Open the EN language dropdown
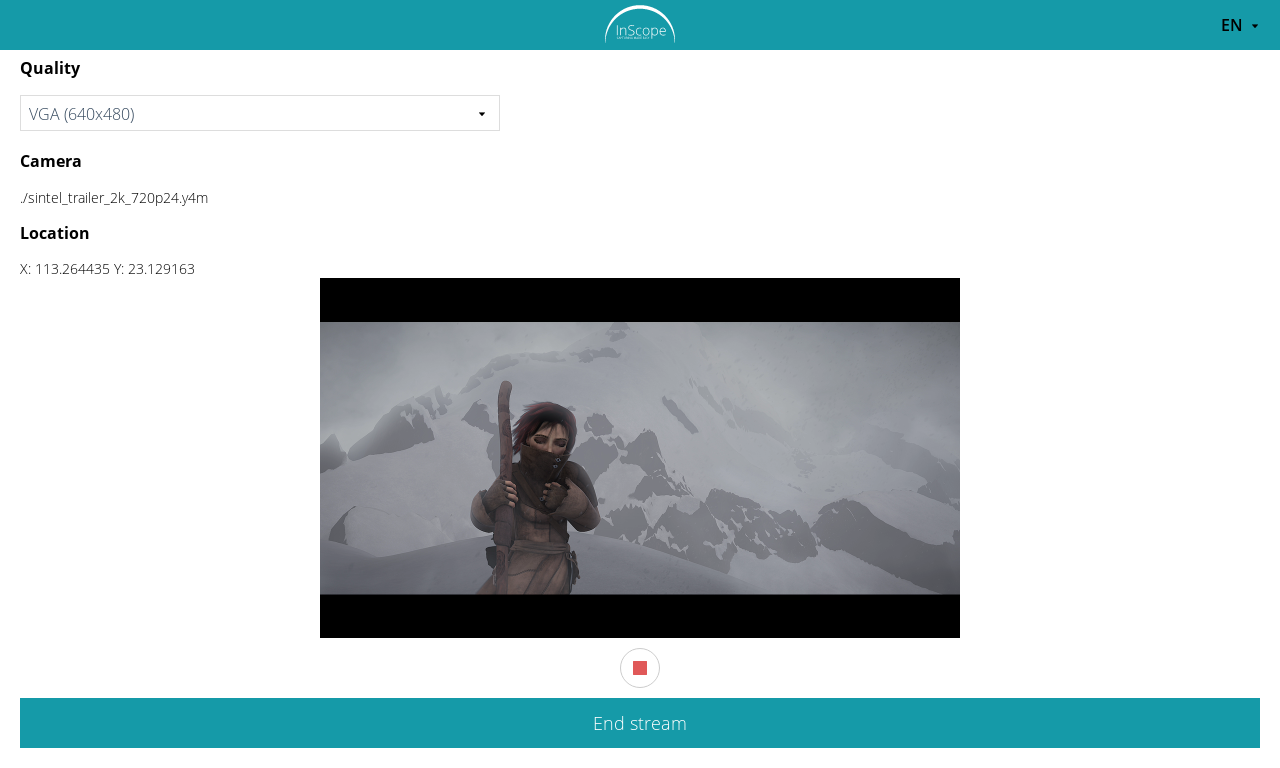This screenshot has width=1280, height=768. tap(1240, 25)
